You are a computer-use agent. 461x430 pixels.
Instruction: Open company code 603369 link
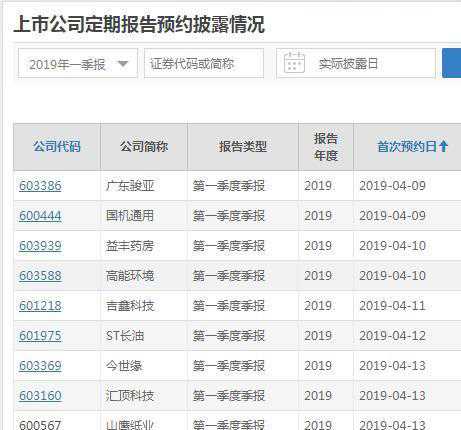coord(40,366)
